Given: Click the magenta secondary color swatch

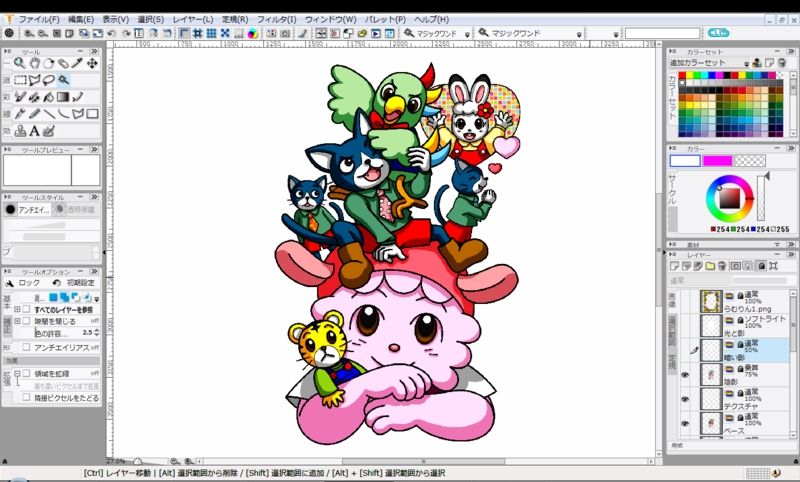Looking at the screenshot, I should (717, 161).
